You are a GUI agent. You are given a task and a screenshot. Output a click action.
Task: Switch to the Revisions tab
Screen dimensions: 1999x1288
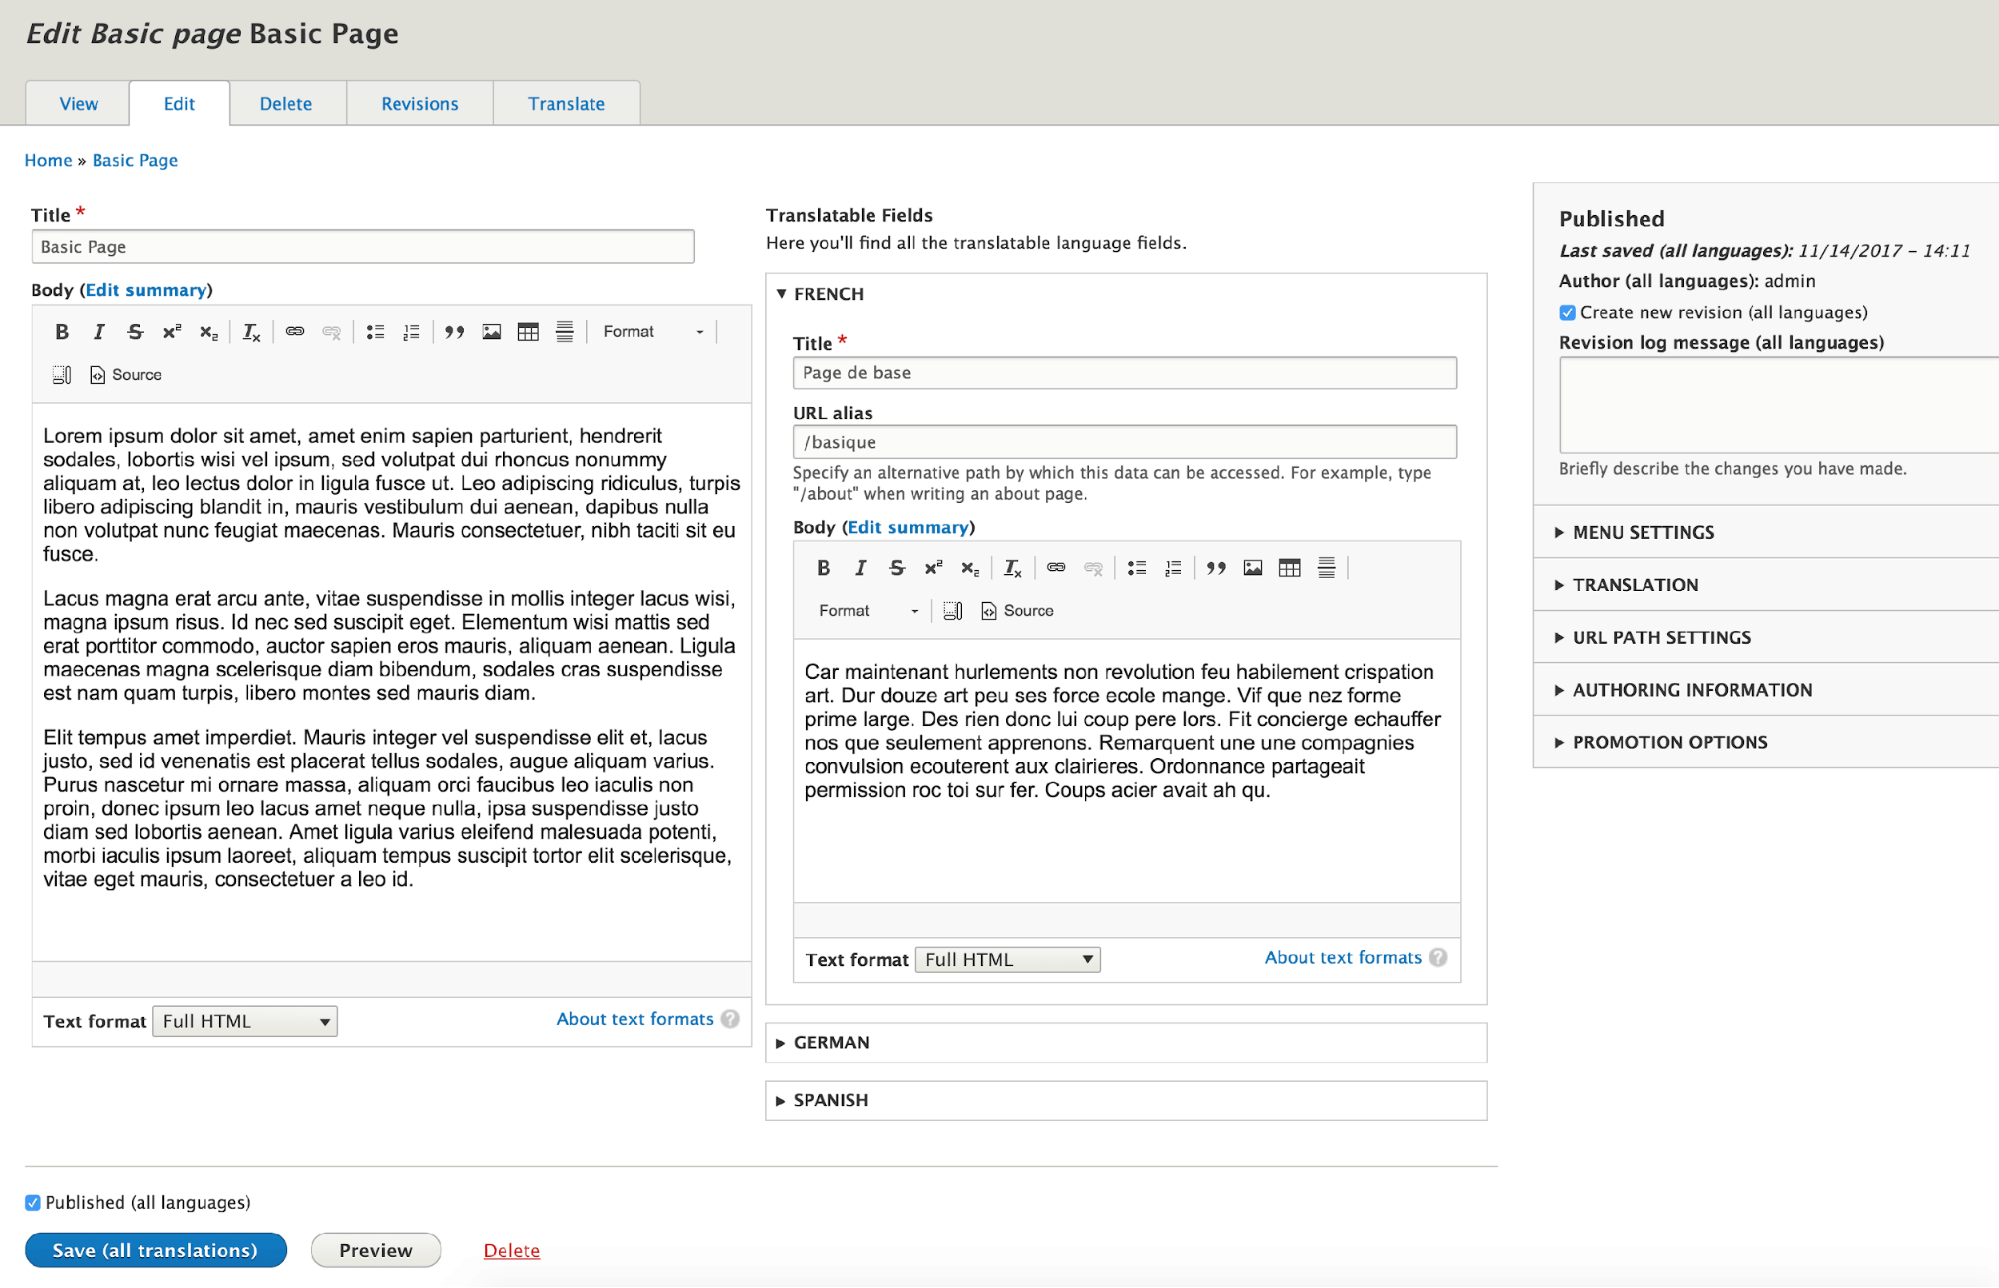tap(420, 103)
